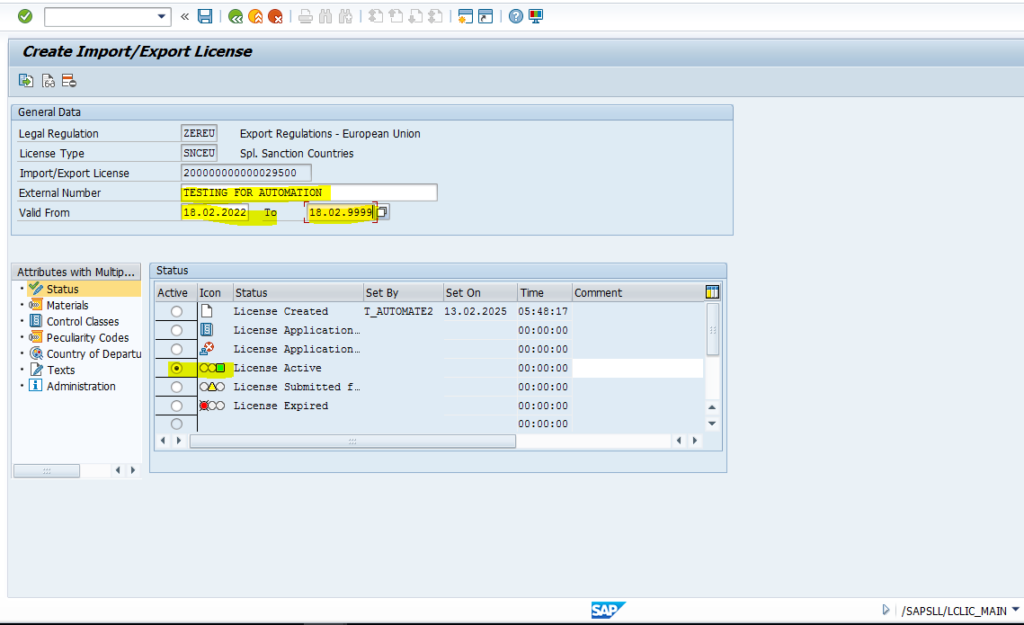Select the License Submitted radio button
Viewport: 1024px width, 625px height.
pos(176,387)
